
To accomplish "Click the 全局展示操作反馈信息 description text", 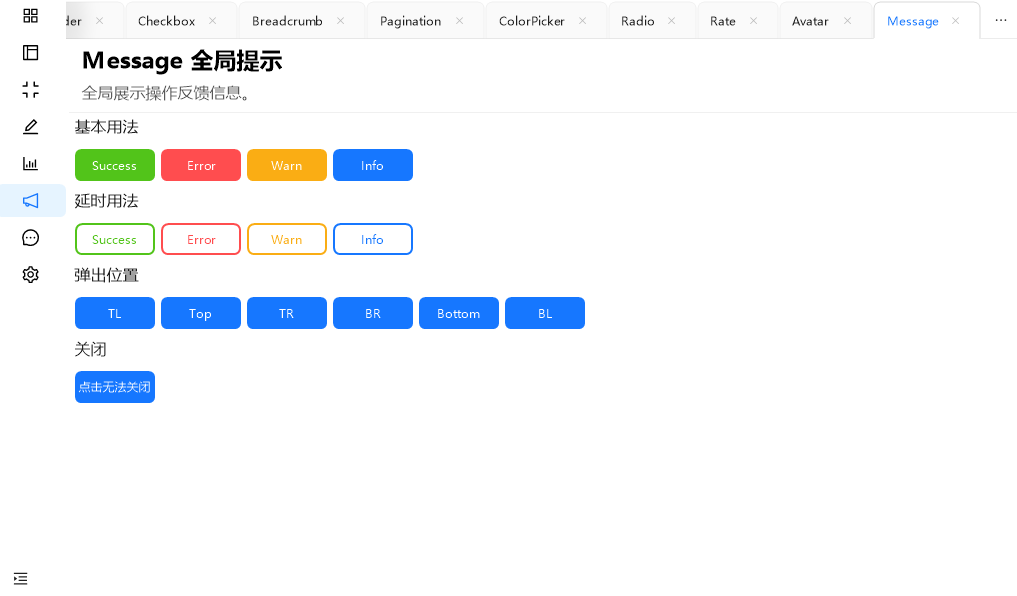I will (165, 93).
